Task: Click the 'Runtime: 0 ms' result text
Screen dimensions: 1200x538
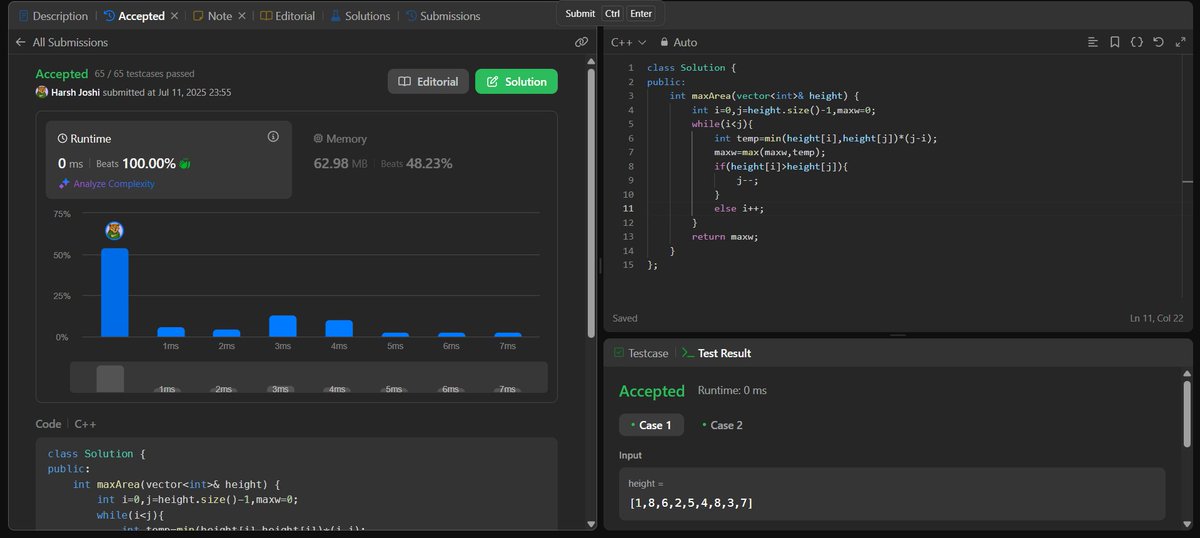Action: coord(732,391)
